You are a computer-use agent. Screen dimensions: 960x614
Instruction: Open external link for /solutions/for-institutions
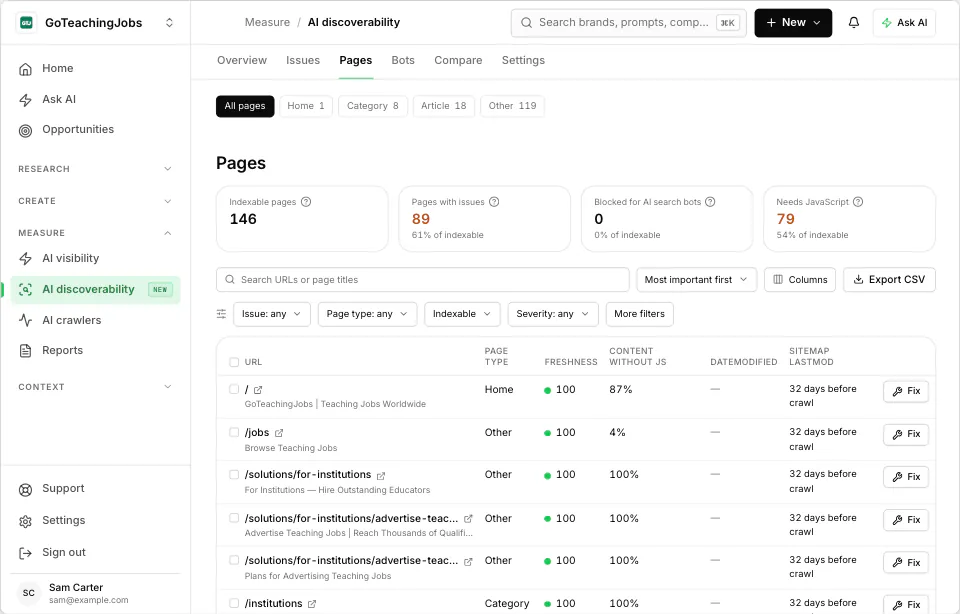[381, 476]
